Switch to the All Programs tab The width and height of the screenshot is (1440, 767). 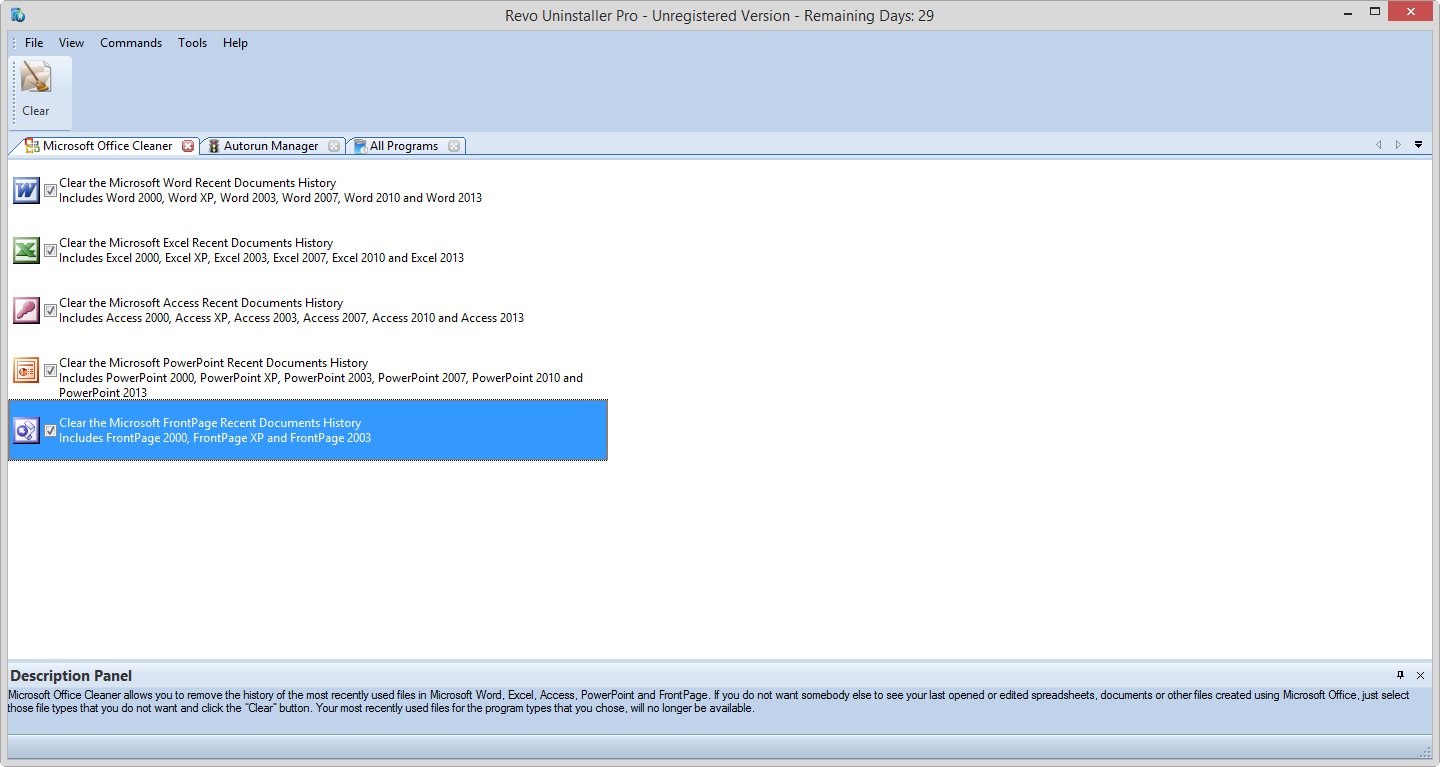coord(404,146)
